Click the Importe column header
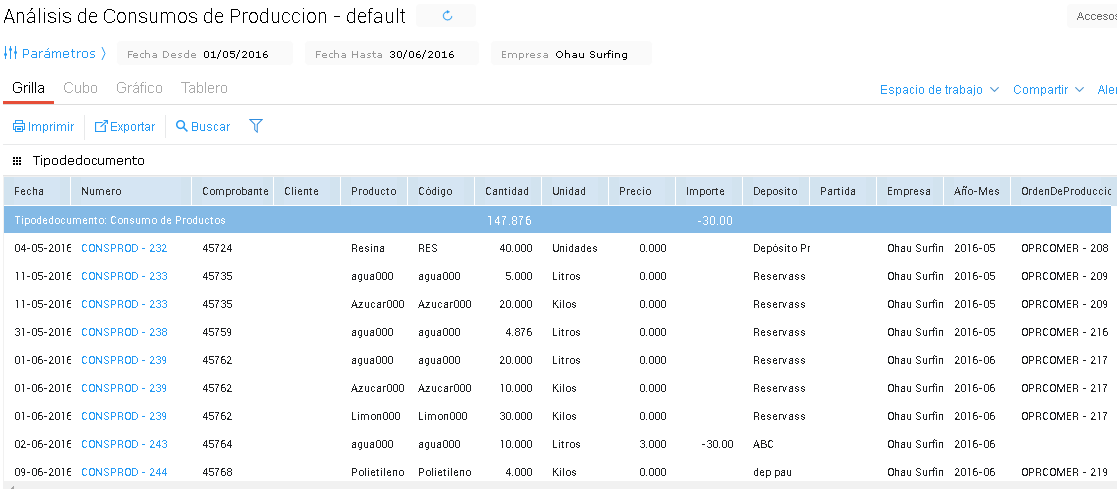This screenshot has width=1117, height=489. tap(706, 191)
